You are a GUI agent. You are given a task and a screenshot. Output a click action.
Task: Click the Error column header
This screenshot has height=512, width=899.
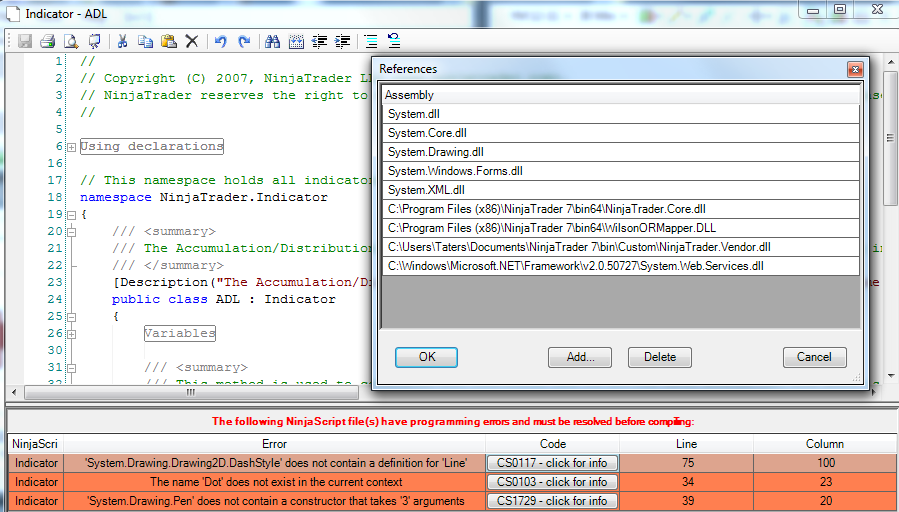pos(274,444)
